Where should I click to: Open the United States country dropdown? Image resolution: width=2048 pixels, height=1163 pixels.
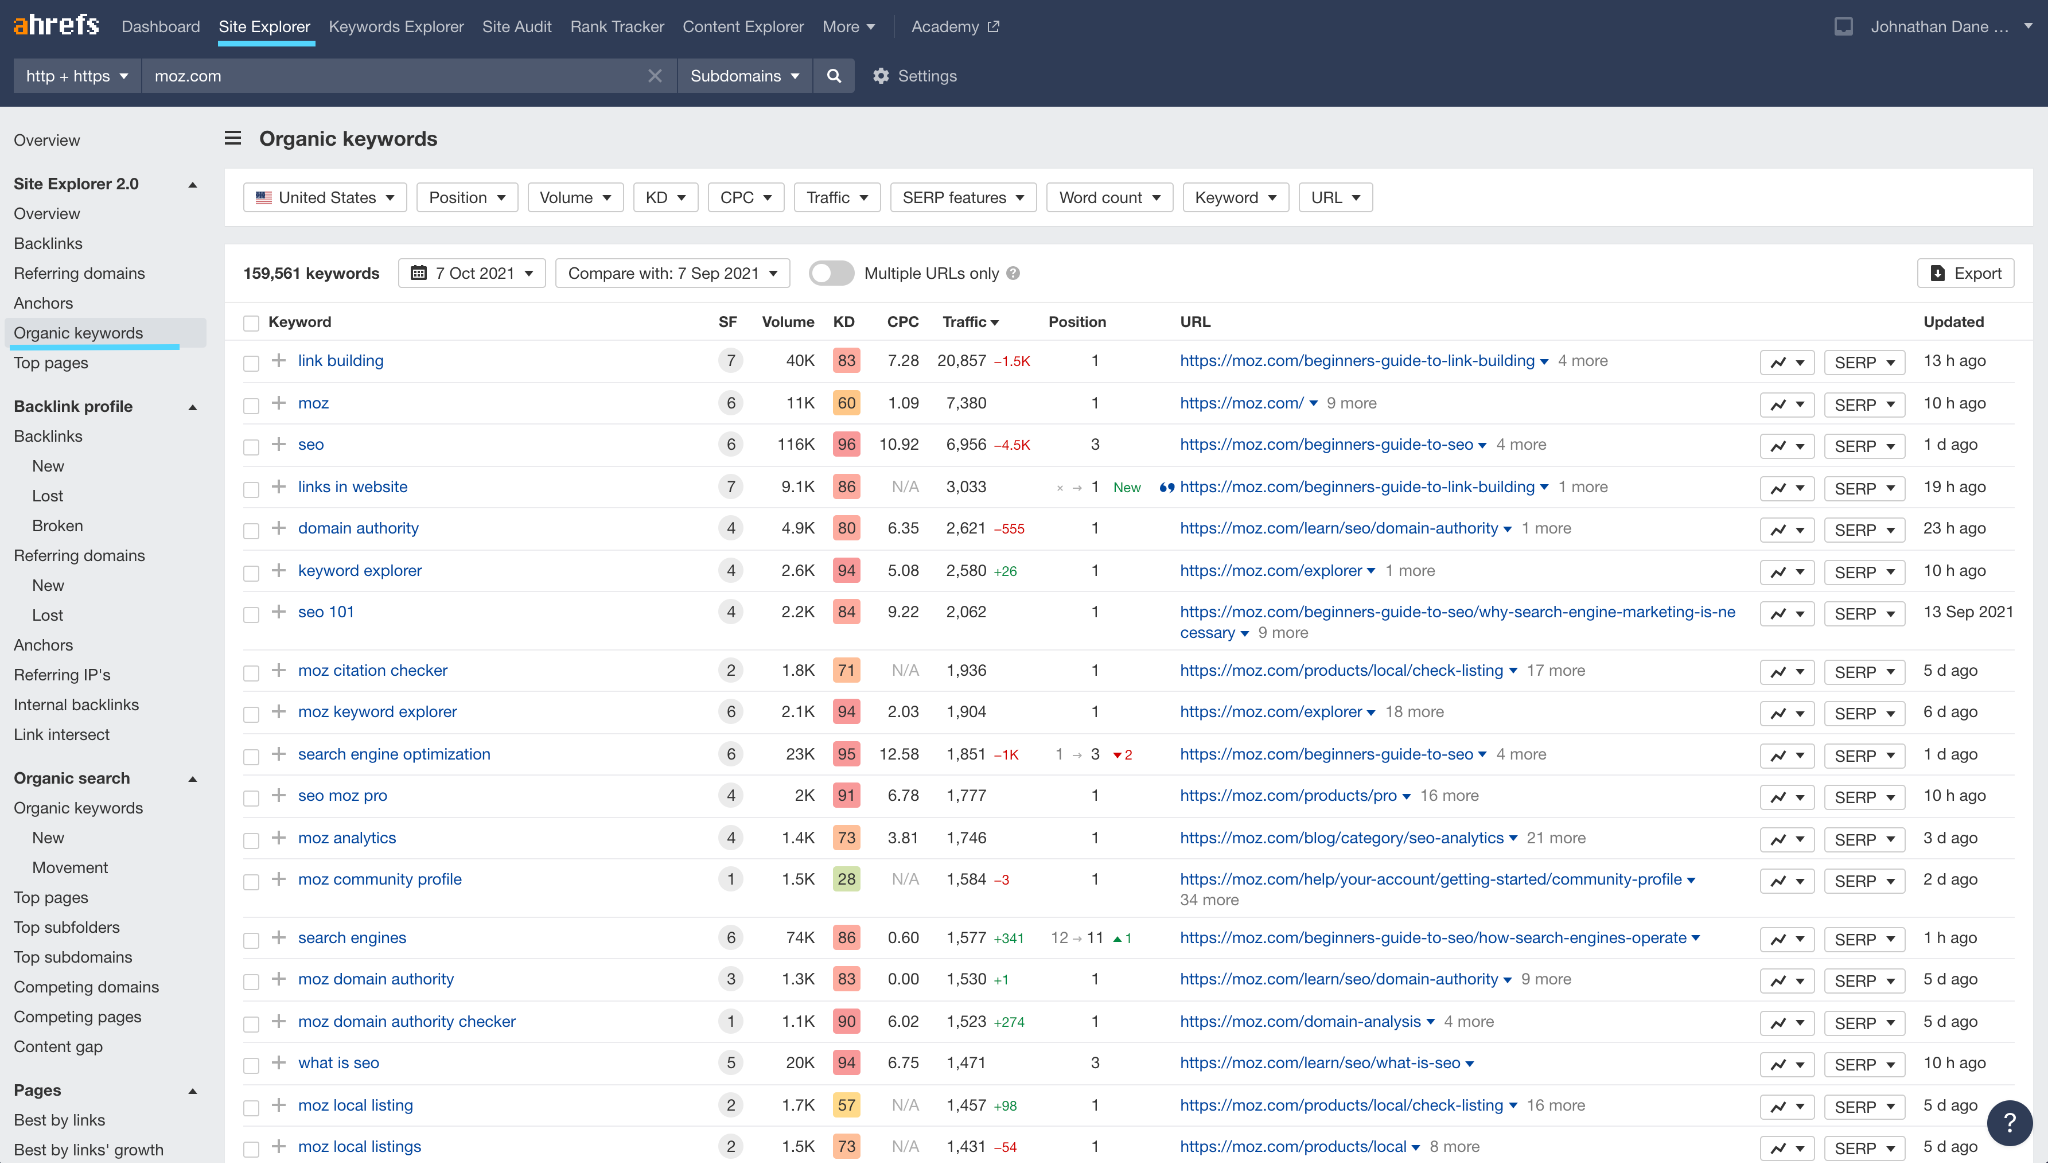pos(325,197)
